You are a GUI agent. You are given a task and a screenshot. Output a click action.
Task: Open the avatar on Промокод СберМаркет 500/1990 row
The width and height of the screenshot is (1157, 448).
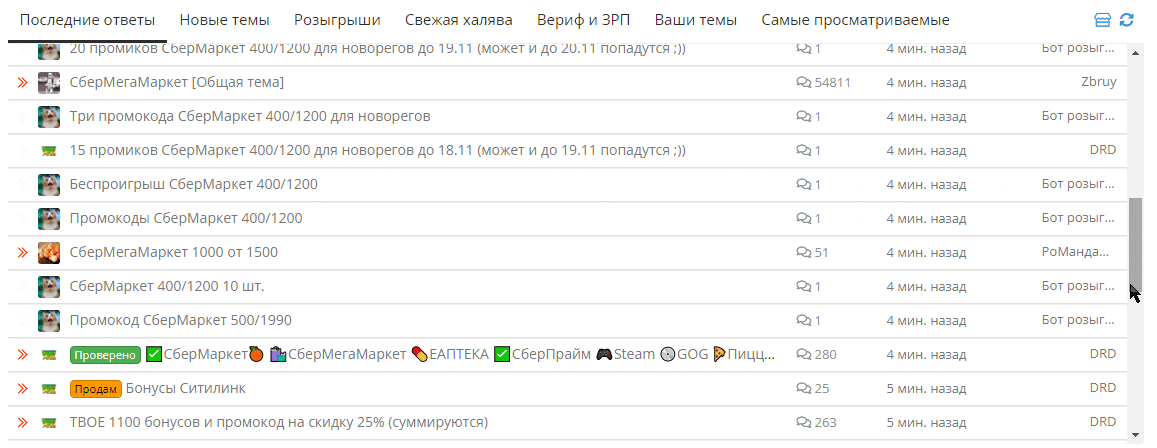coord(49,320)
